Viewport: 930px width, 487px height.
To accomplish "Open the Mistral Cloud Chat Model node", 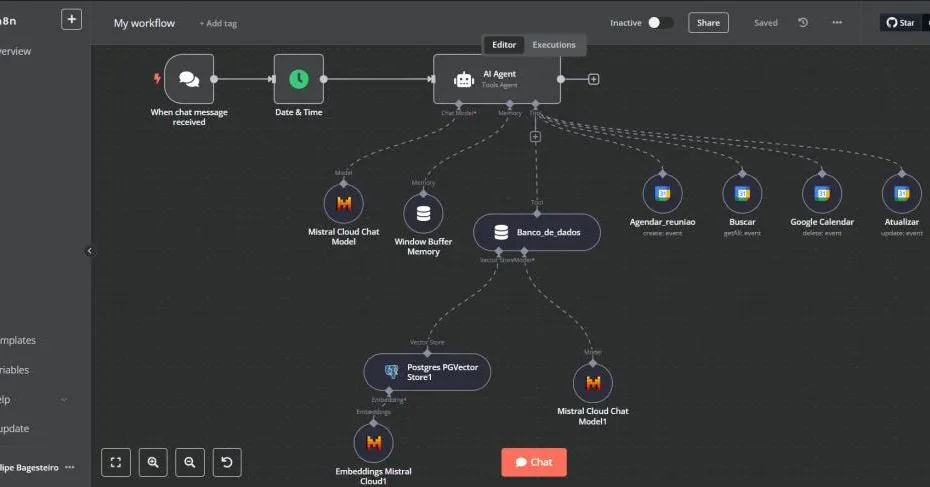I will (x=343, y=204).
